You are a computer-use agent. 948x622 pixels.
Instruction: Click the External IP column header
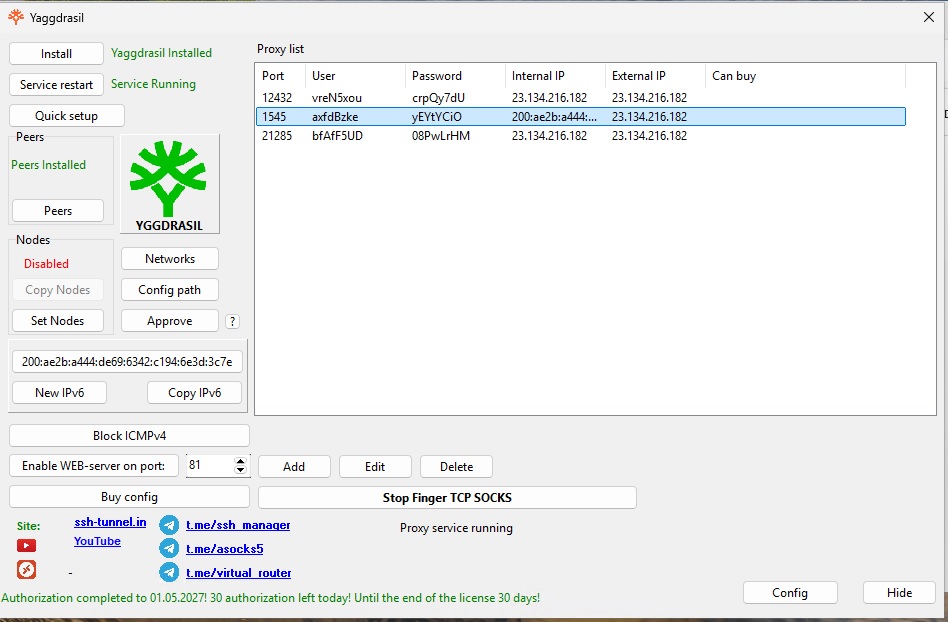click(x=640, y=76)
